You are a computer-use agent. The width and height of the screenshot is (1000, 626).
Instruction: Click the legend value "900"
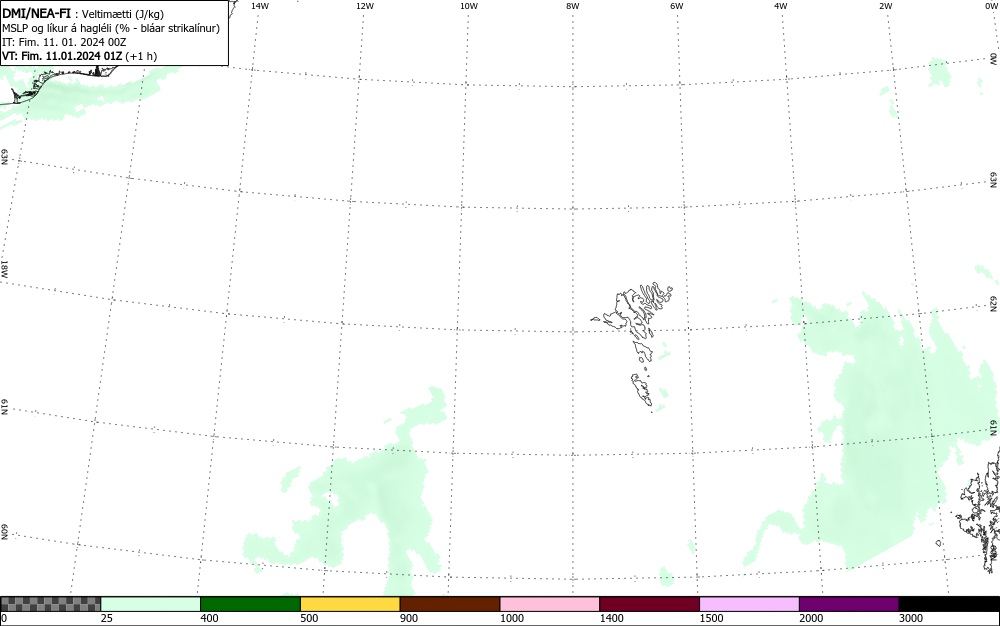coord(409,618)
